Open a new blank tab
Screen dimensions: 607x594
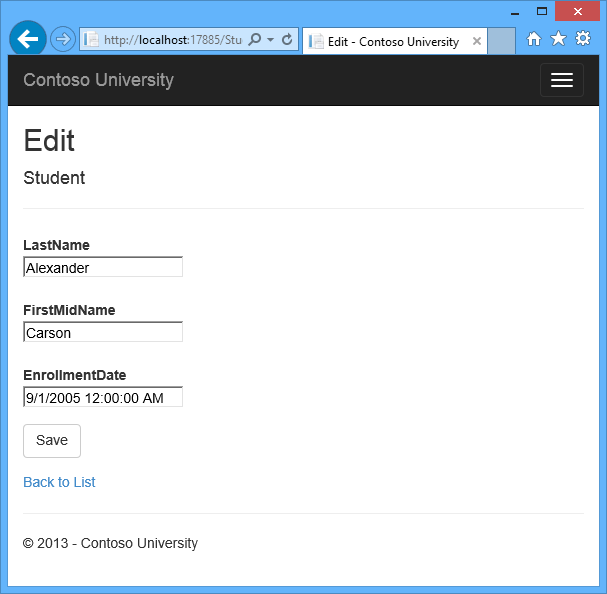point(502,42)
